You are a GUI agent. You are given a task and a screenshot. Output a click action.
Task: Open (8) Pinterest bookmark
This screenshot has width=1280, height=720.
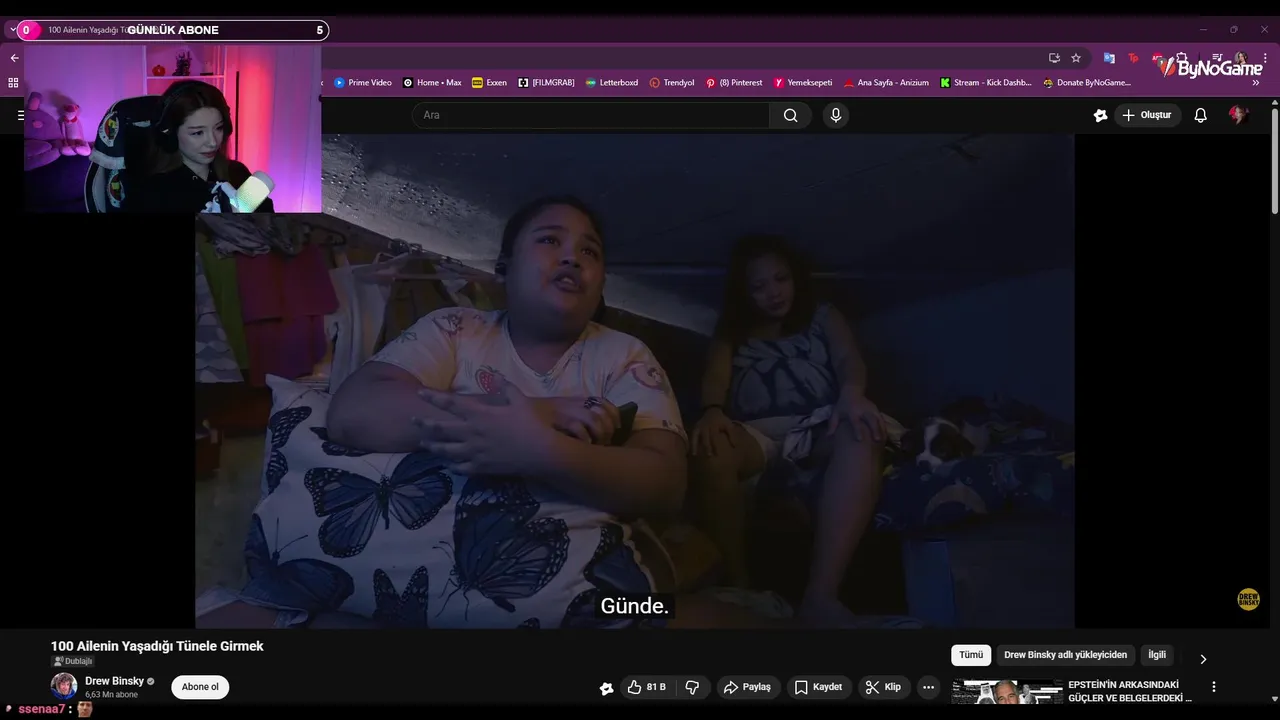pyautogui.click(x=734, y=83)
